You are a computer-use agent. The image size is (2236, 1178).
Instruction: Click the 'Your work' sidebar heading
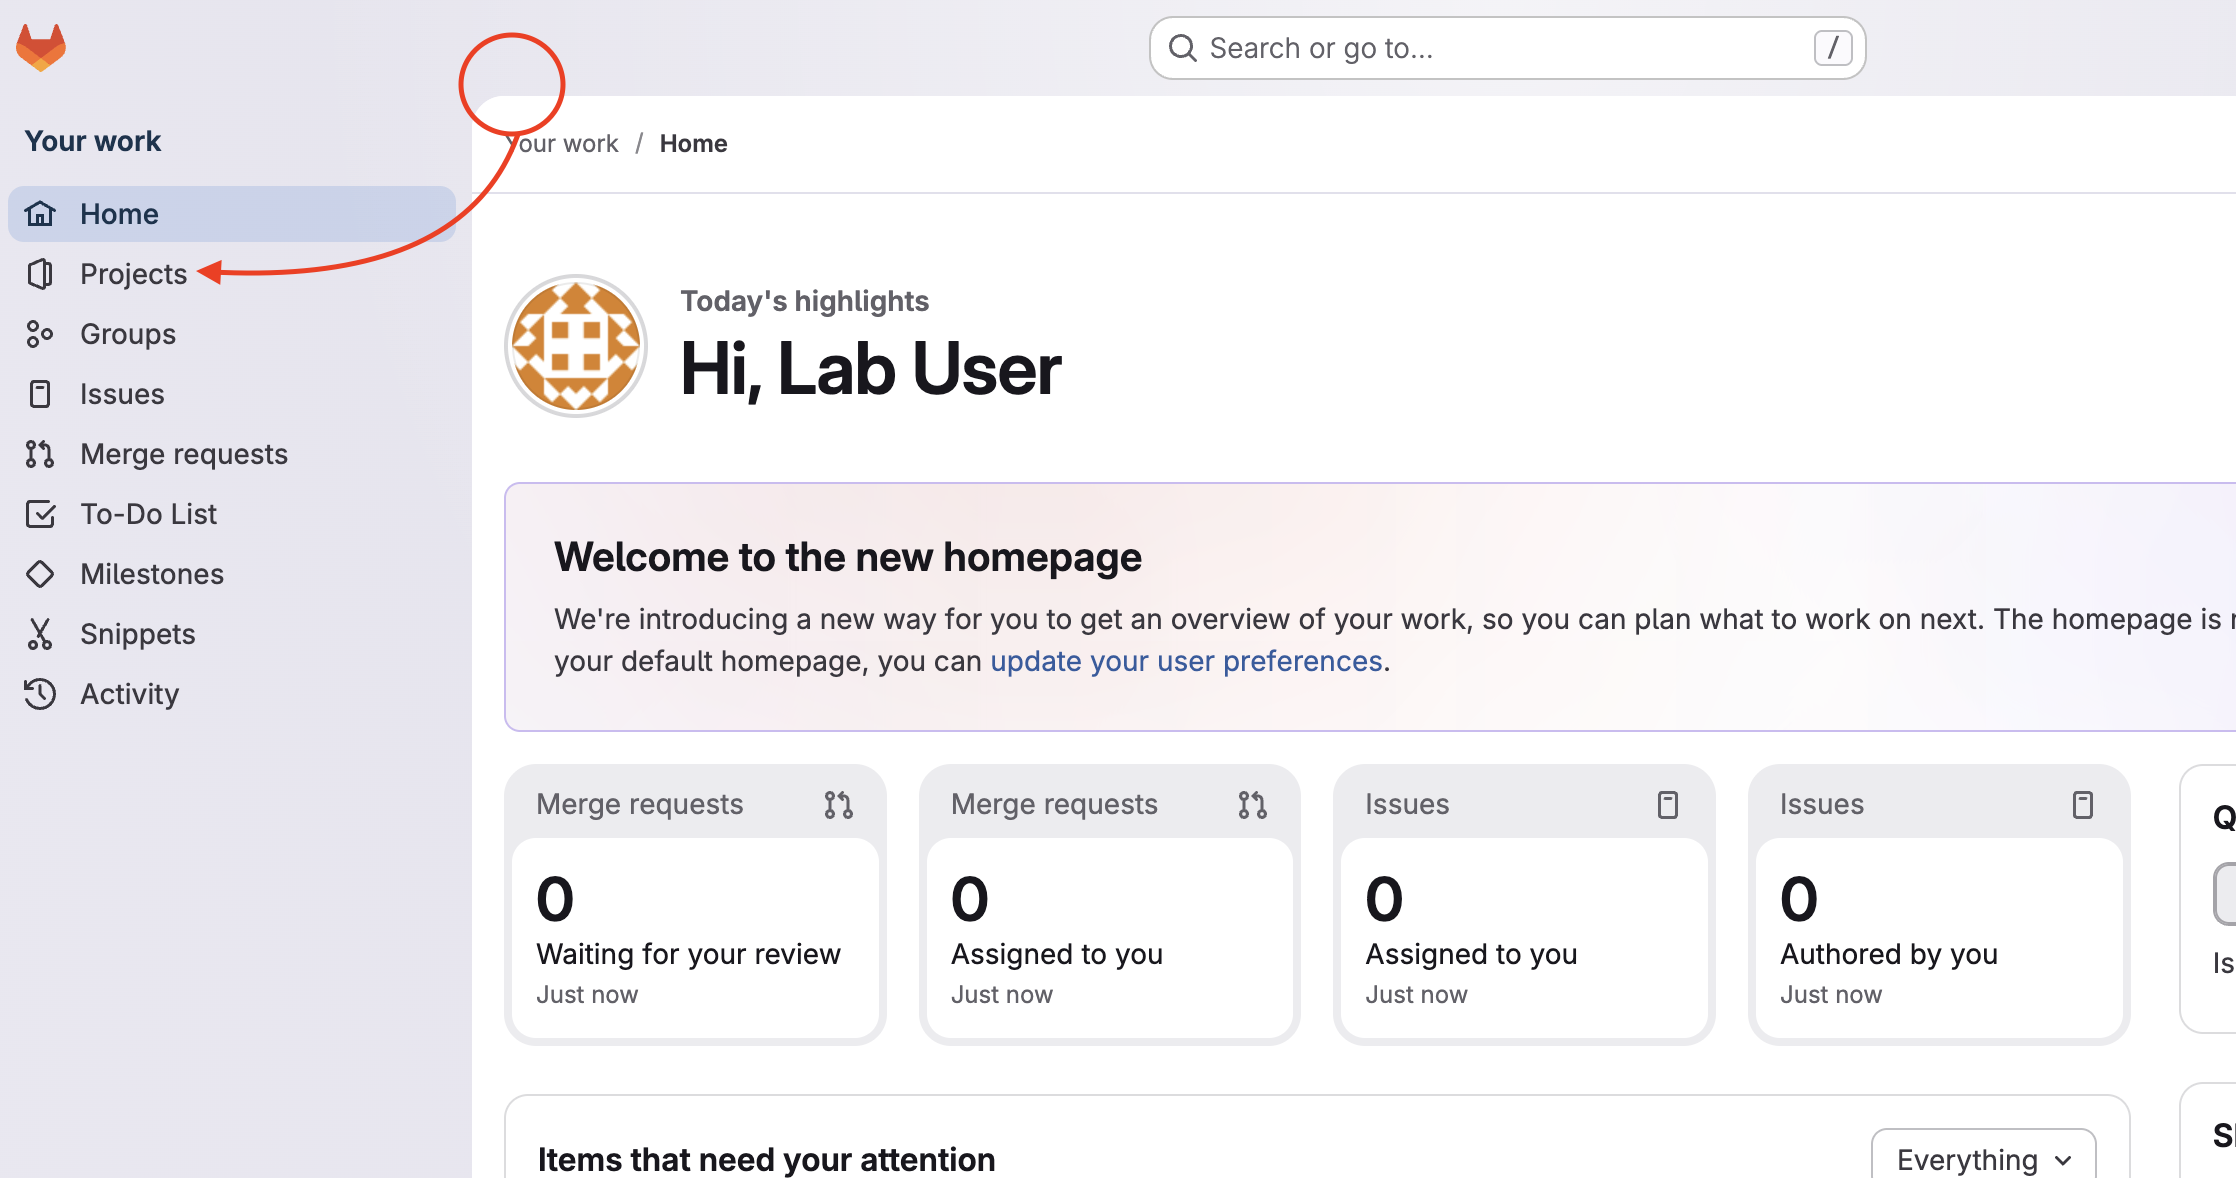(93, 141)
